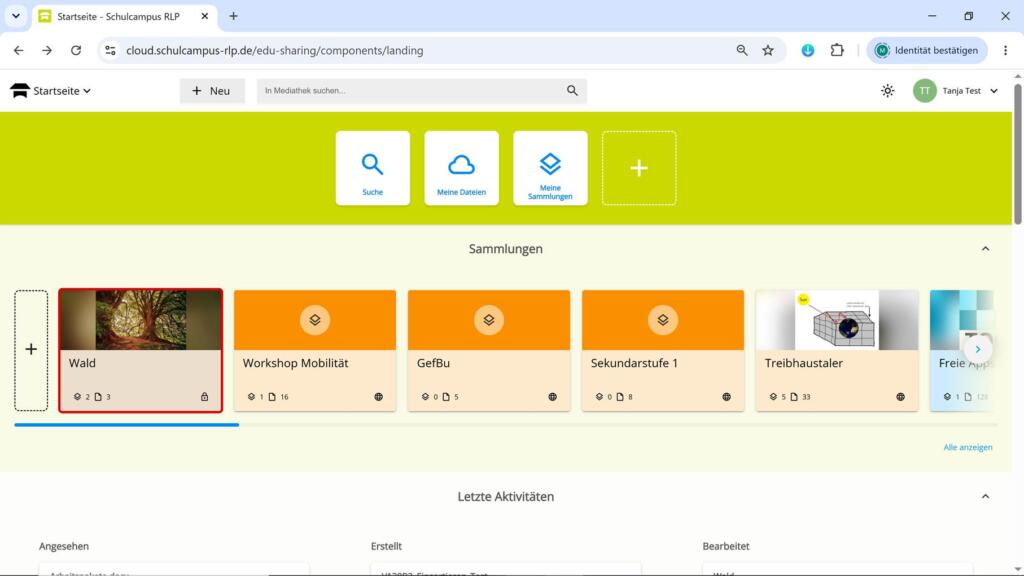Select the Startseite - Schulcampus RLP tab
Image resolution: width=1024 pixels, height=576 pixels.
pyautogui.click(x=124, y=16)
